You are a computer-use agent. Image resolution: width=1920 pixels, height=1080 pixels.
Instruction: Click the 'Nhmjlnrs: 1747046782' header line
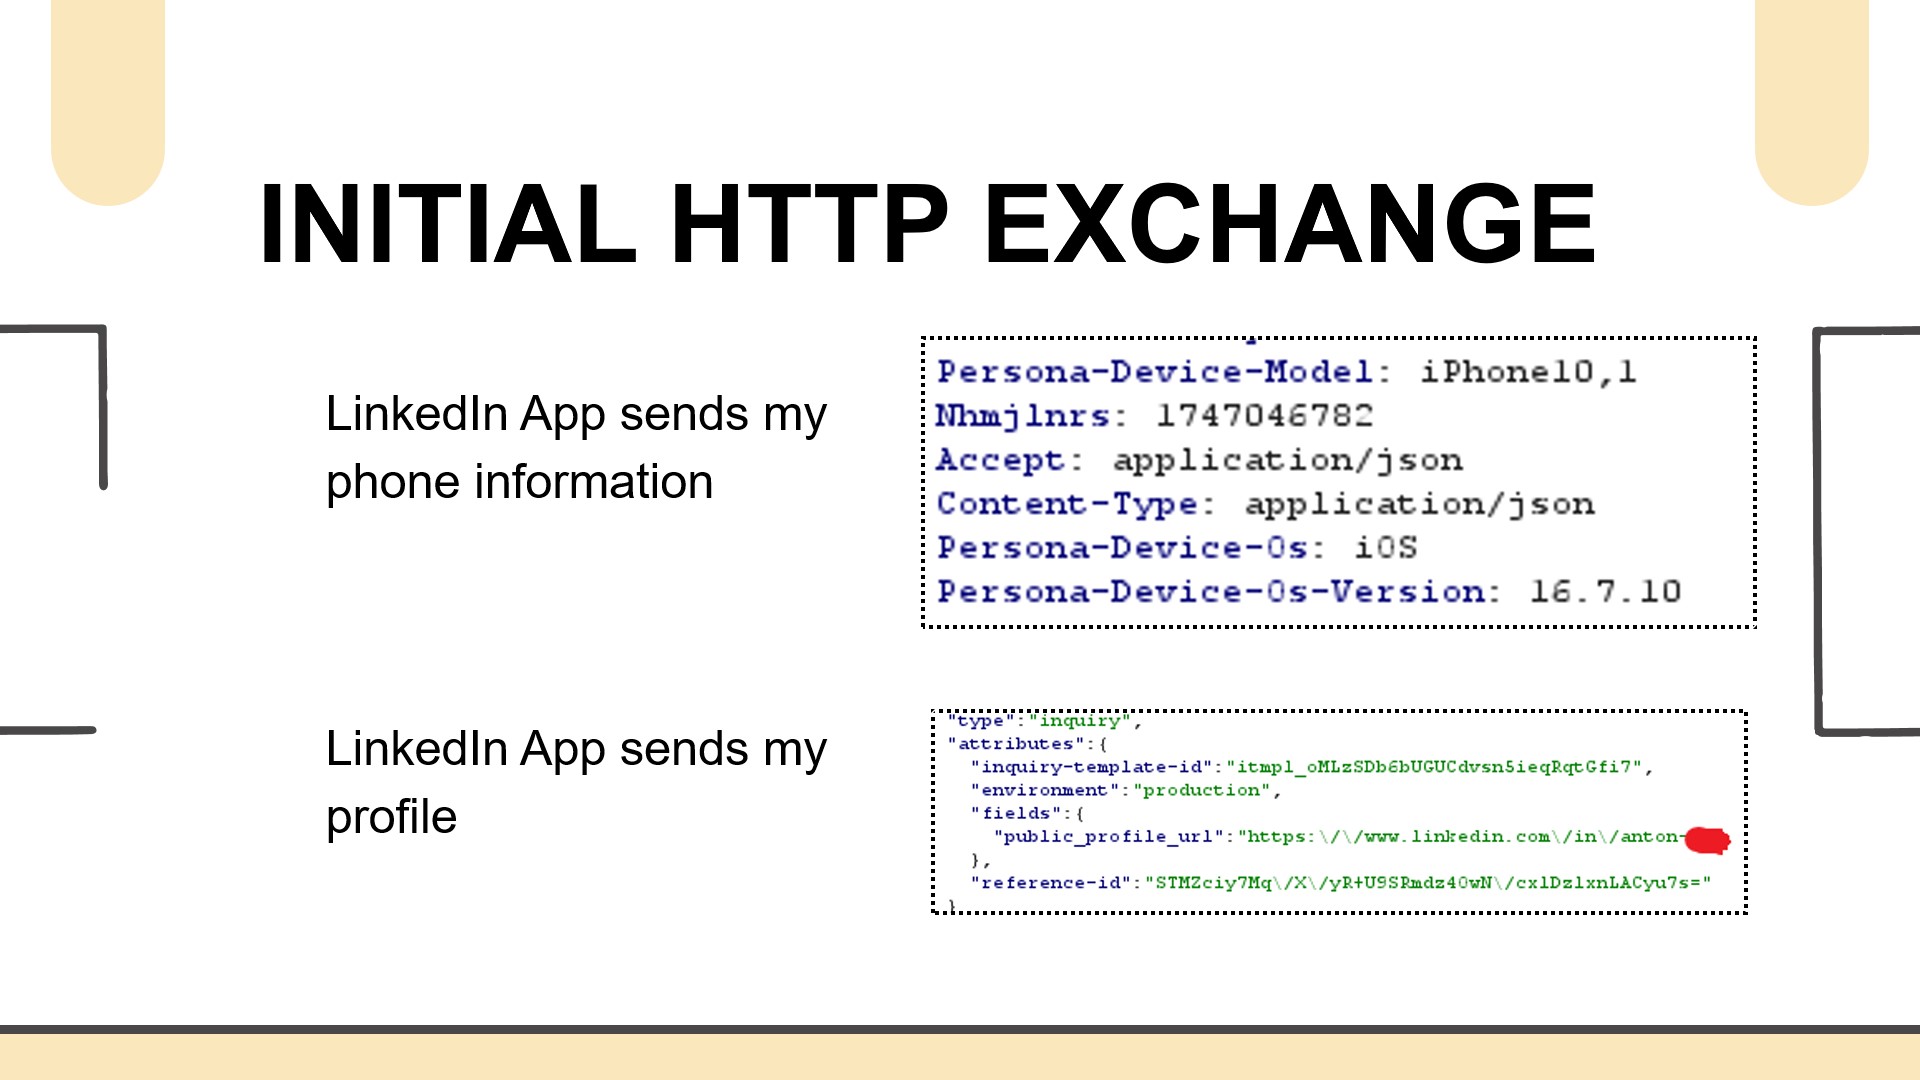pos(1154,415)
